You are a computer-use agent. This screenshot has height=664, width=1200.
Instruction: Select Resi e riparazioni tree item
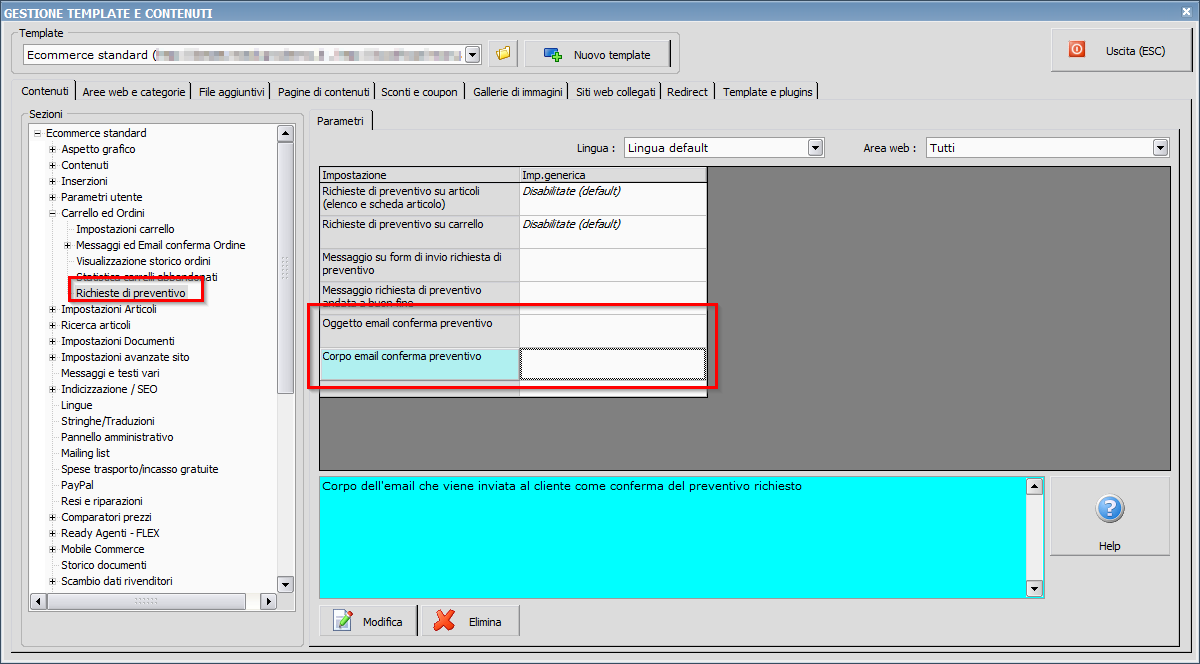coord(102,501)
